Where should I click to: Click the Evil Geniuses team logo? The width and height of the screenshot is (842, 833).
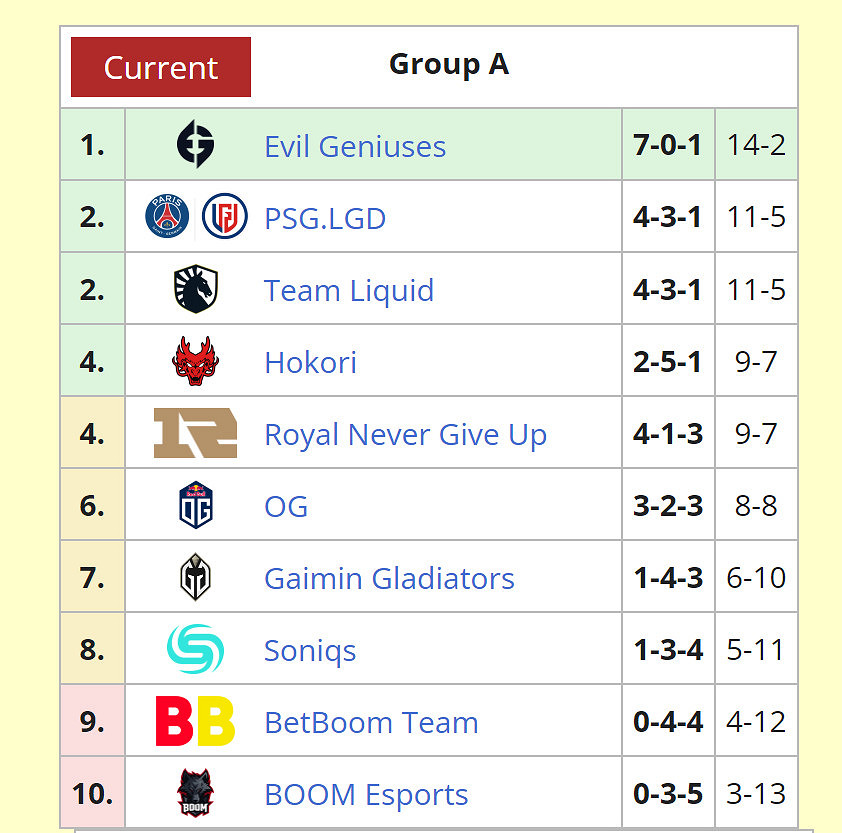pos(195,145)
